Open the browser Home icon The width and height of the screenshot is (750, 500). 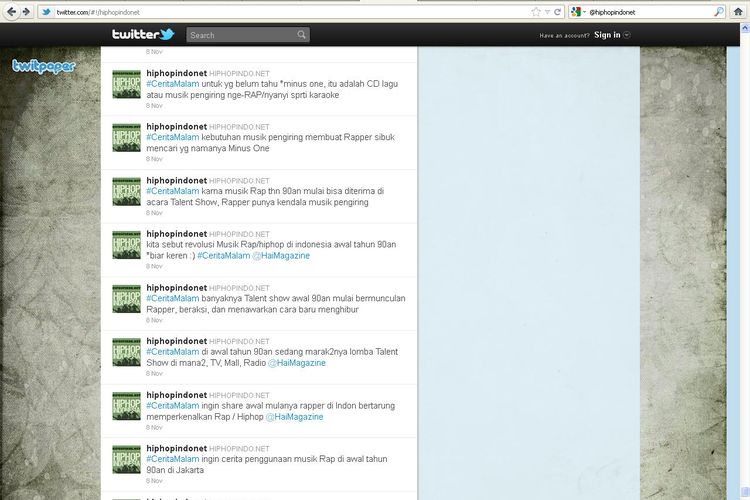738,12
